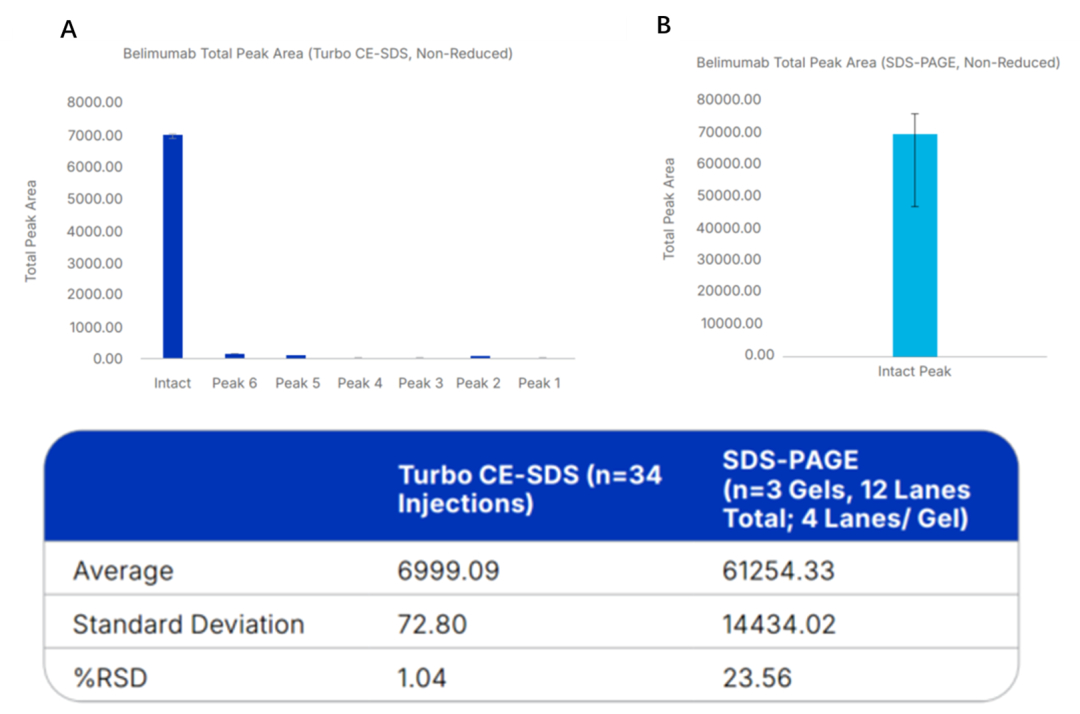Click the Turbo CE-SDS chart title
This screenshot has width=1080, height=714.
(x=317, y=54)
